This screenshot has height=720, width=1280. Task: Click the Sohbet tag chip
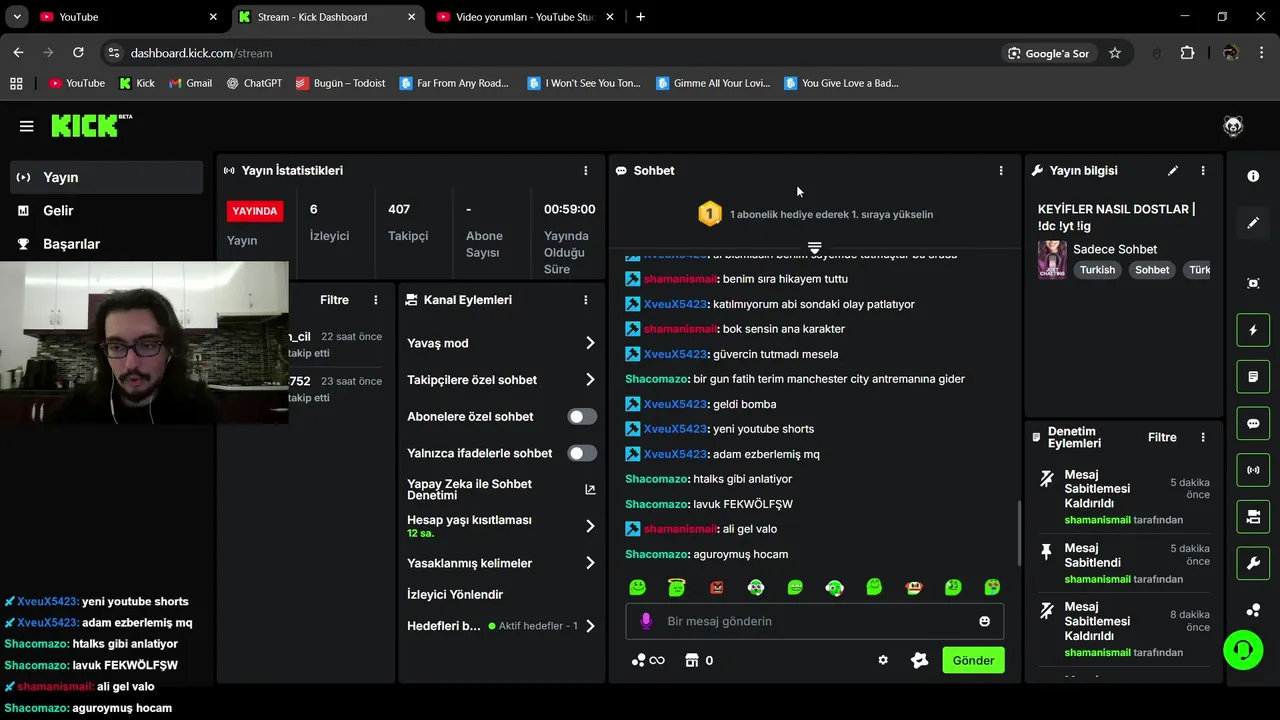1152,270
